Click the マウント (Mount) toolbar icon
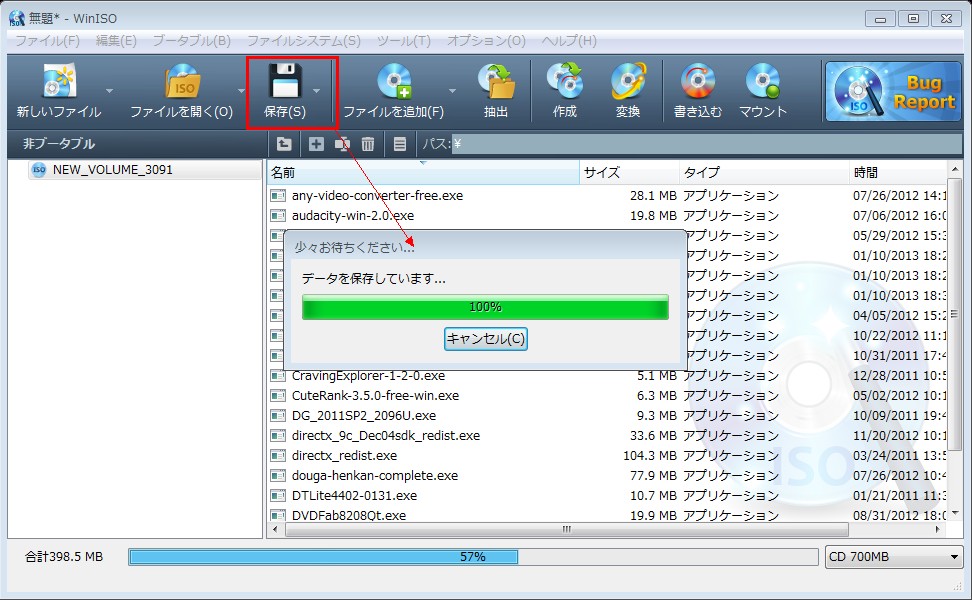This screenshot has height=600, width=972. pyautogui.click(x=763, y=81)
